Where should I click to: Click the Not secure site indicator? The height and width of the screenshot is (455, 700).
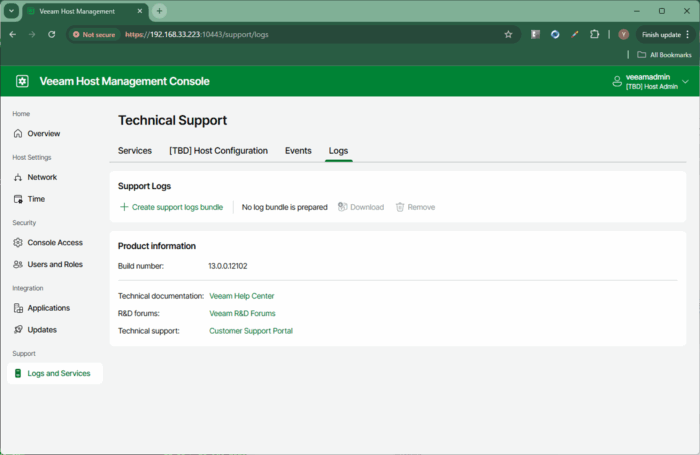coord(94,34)
